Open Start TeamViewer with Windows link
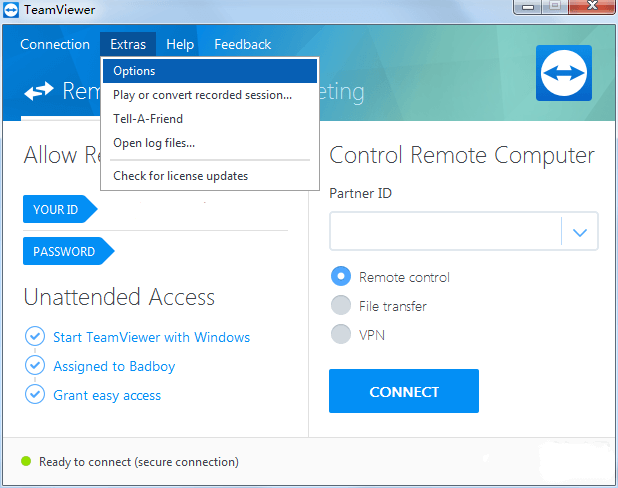618x488 pixels. (x=152, y=337)
